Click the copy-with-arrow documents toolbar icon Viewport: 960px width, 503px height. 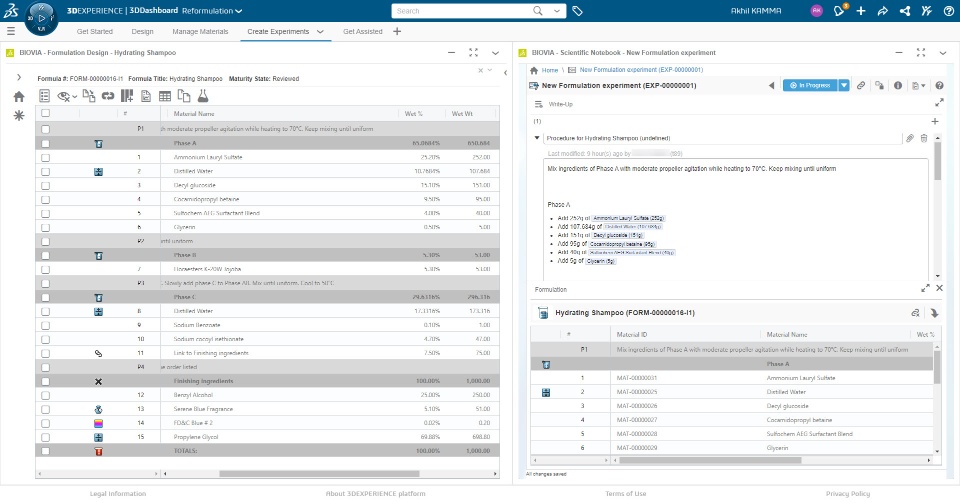89,95
